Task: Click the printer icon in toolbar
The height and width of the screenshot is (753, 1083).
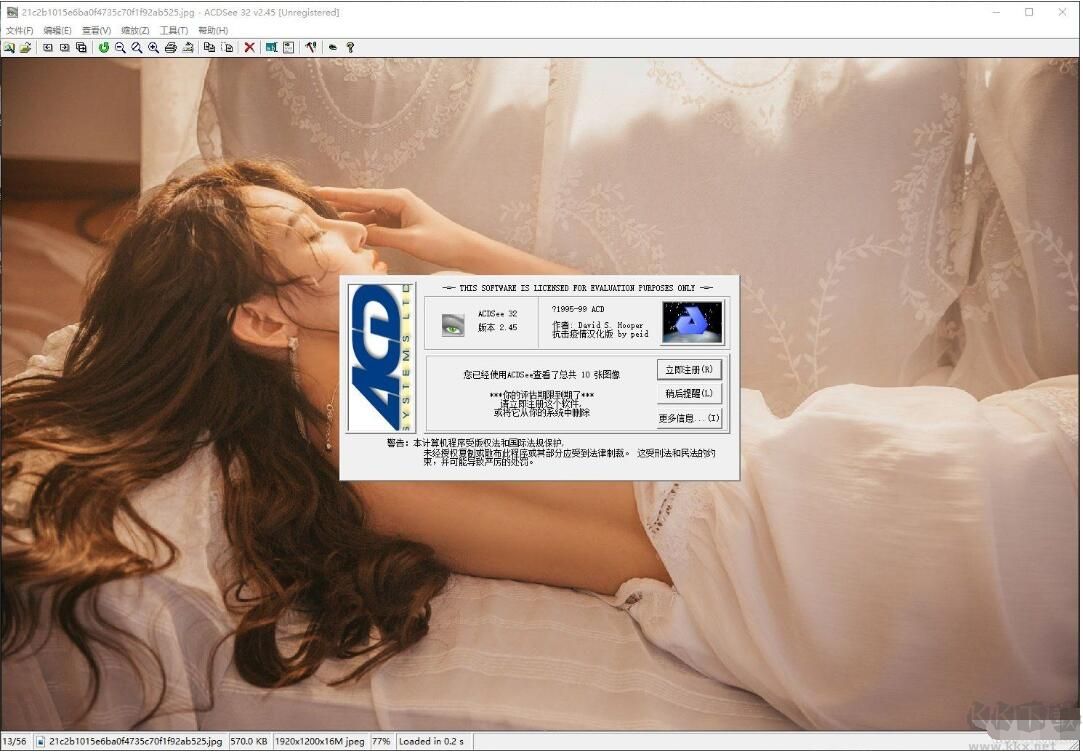Action: 170,47
